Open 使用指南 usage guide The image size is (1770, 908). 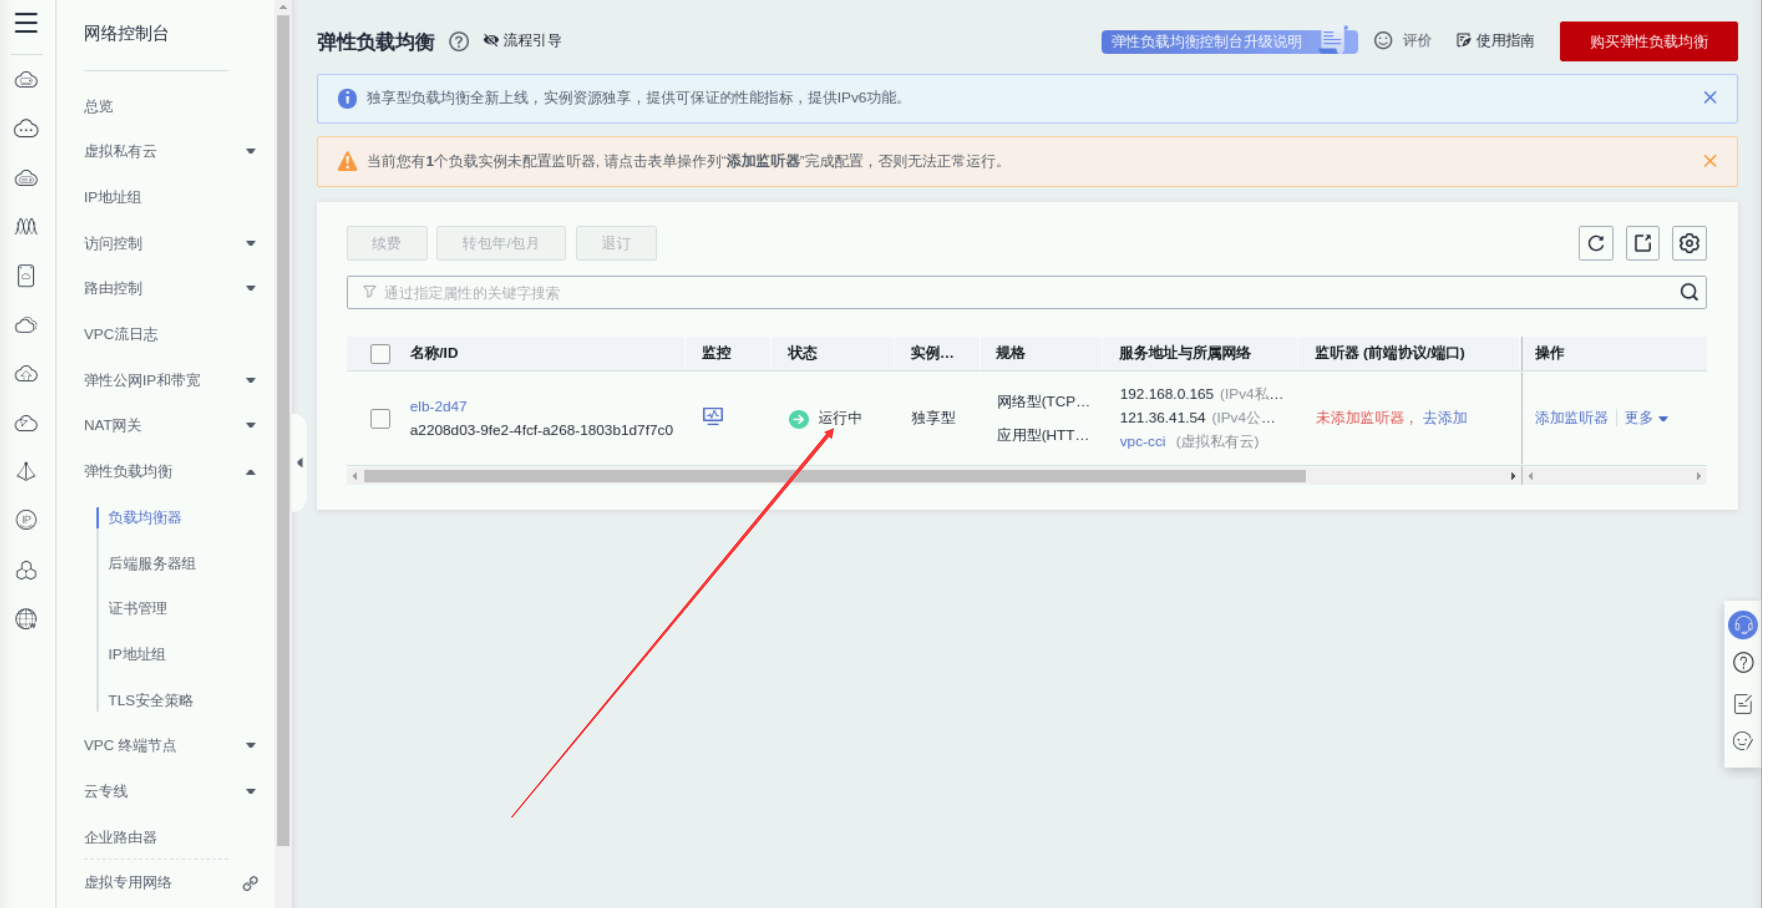pos(1496,41)
